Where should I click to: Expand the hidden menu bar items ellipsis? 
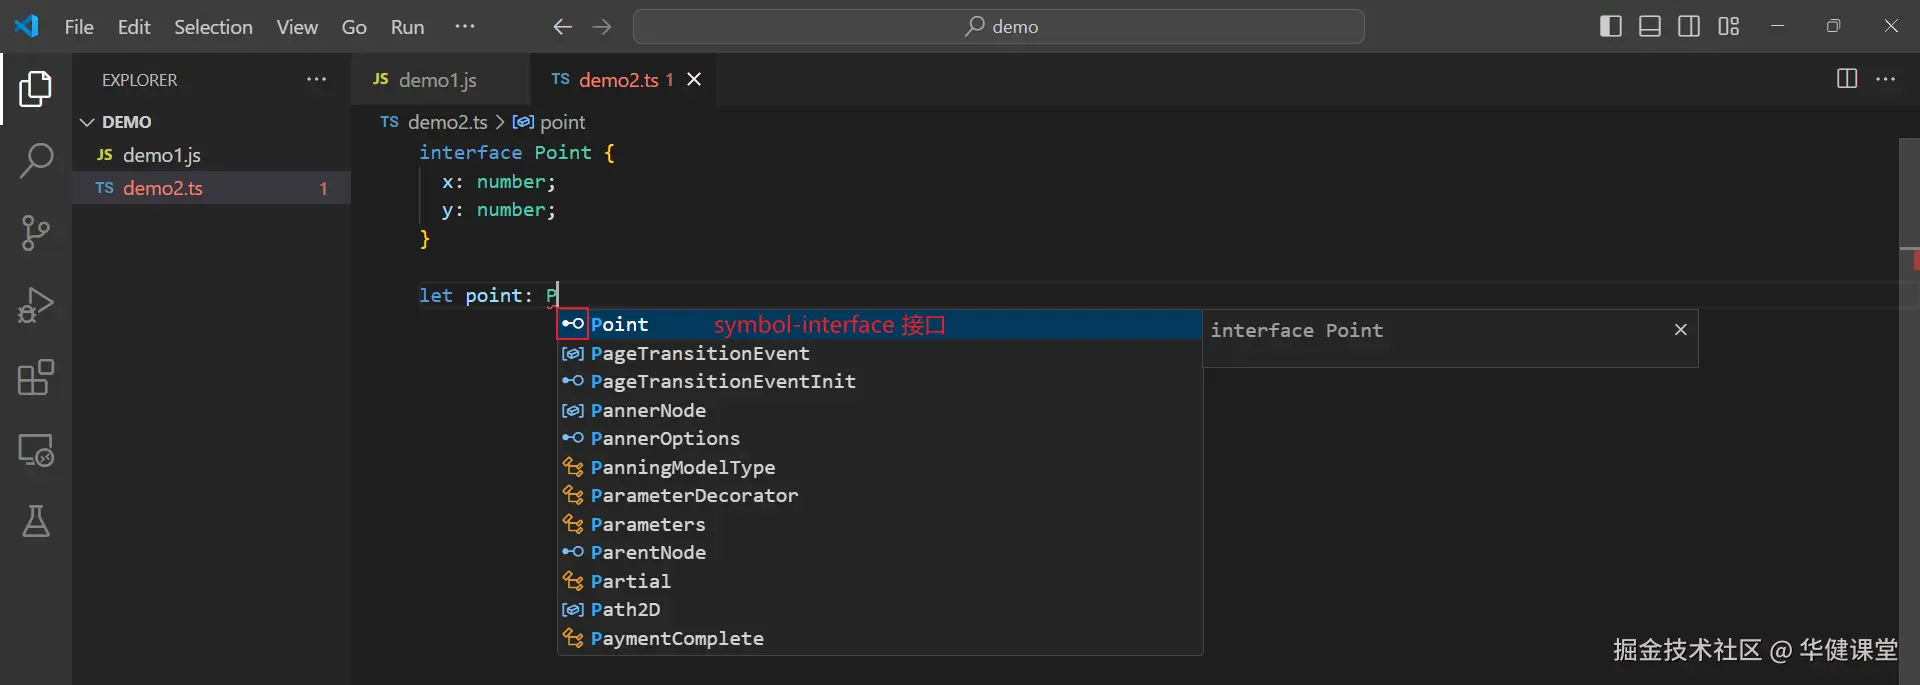point(465,26)
